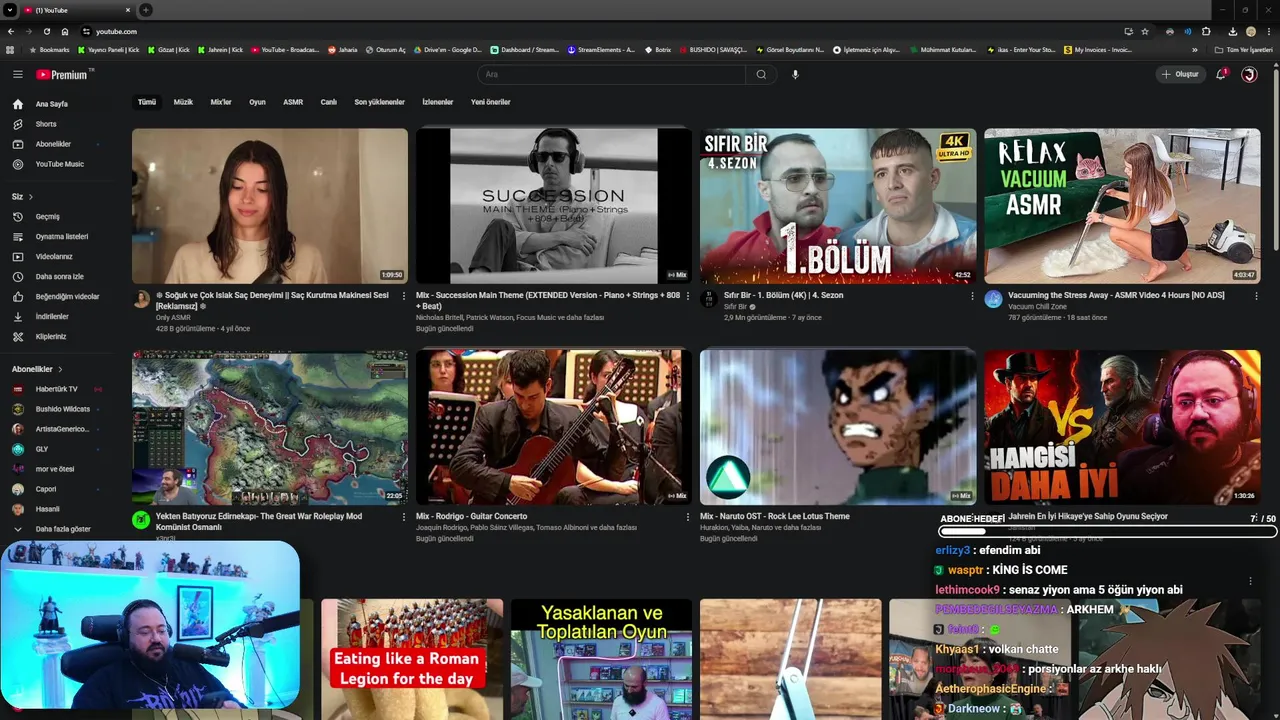Image resolution: width=1280 pixels, height=720 pixels.
Task: Reload page with browser refresh button
Action: pyautogui.click(x=48, y=31)
